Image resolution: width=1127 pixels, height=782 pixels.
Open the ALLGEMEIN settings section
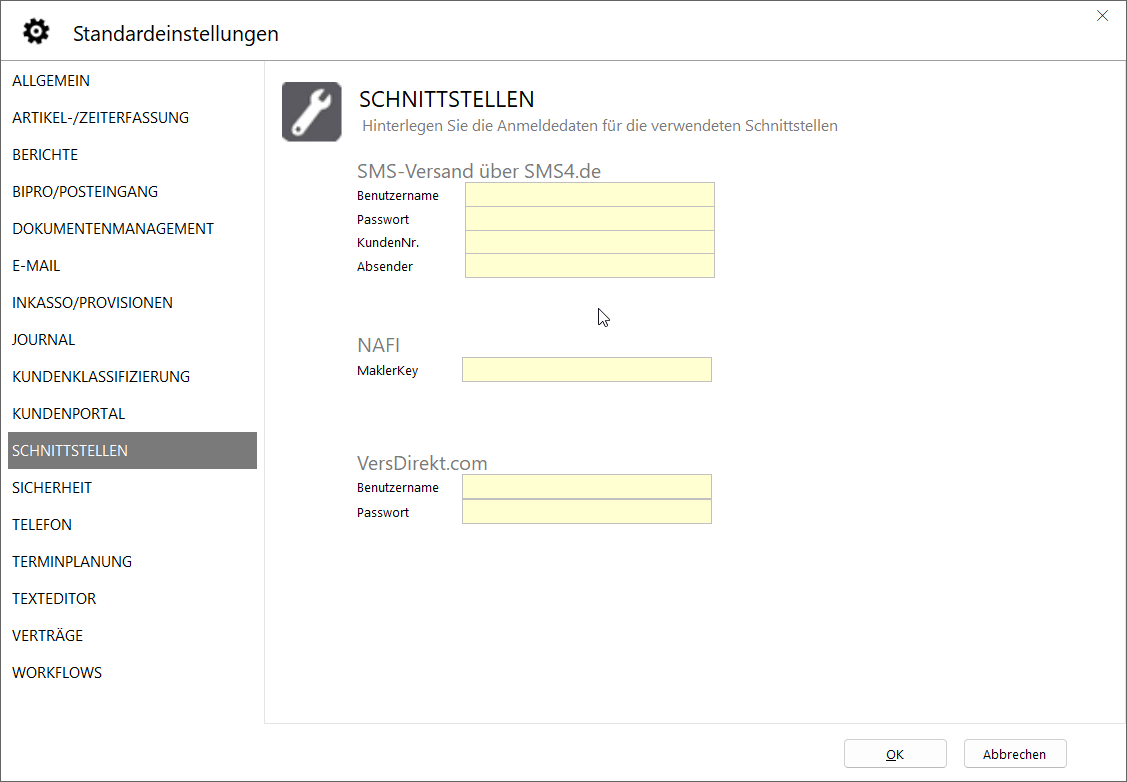pos(51,81)
